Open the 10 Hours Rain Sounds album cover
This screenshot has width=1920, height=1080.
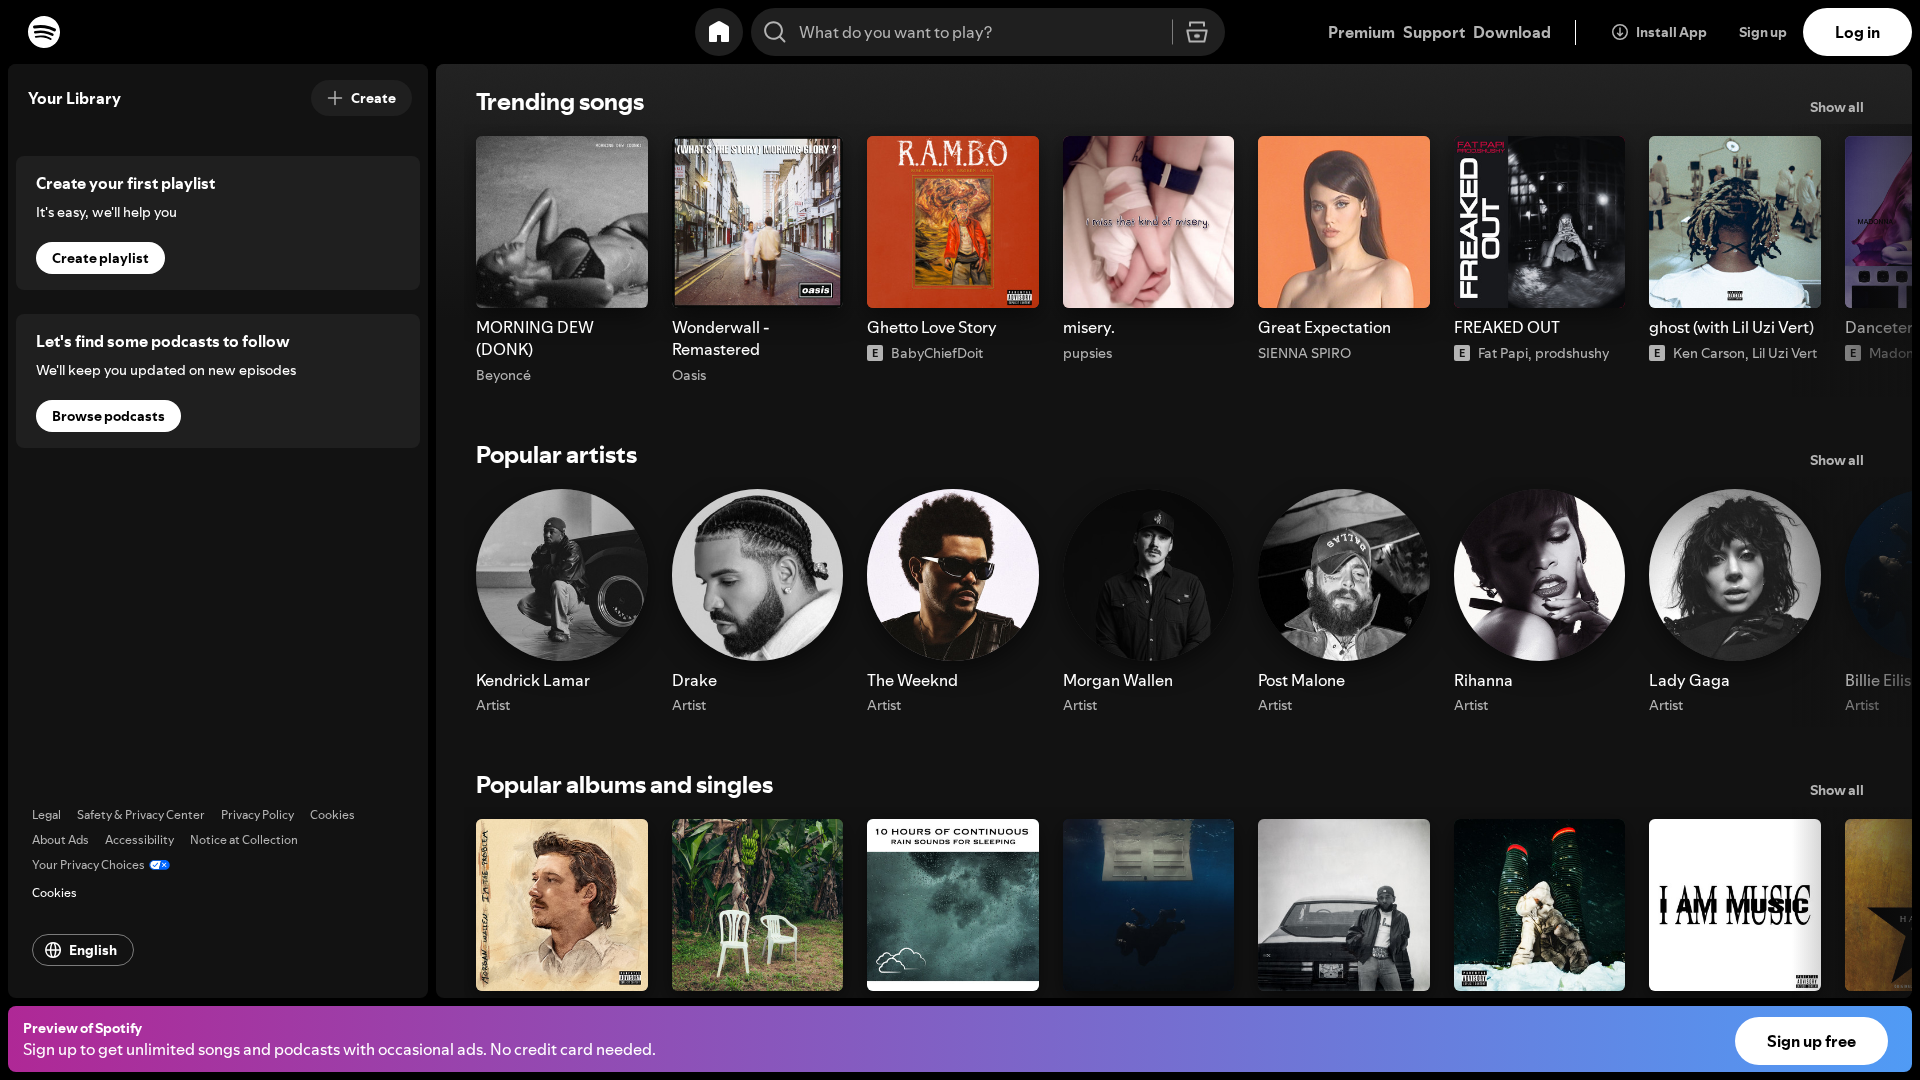click(x=953, y=905)
